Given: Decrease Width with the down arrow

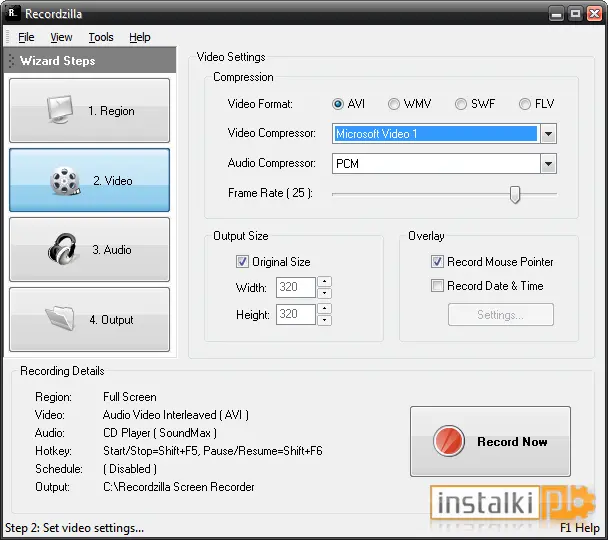Looking at the screenshot, I should (x=325, y=293).
